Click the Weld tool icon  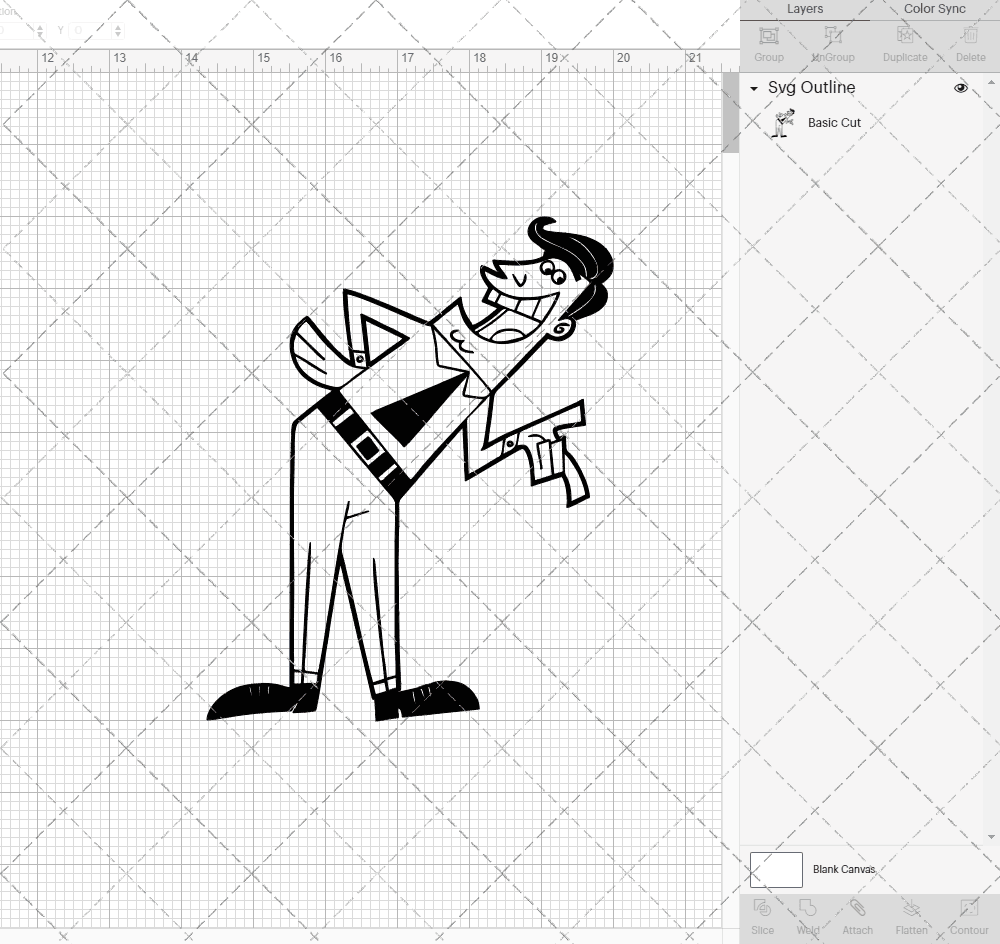807,908
